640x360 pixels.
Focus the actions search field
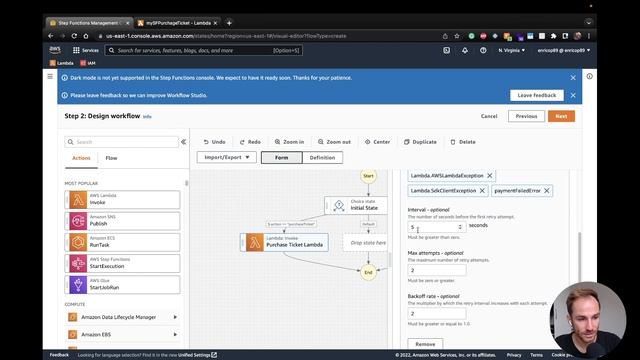121,142
